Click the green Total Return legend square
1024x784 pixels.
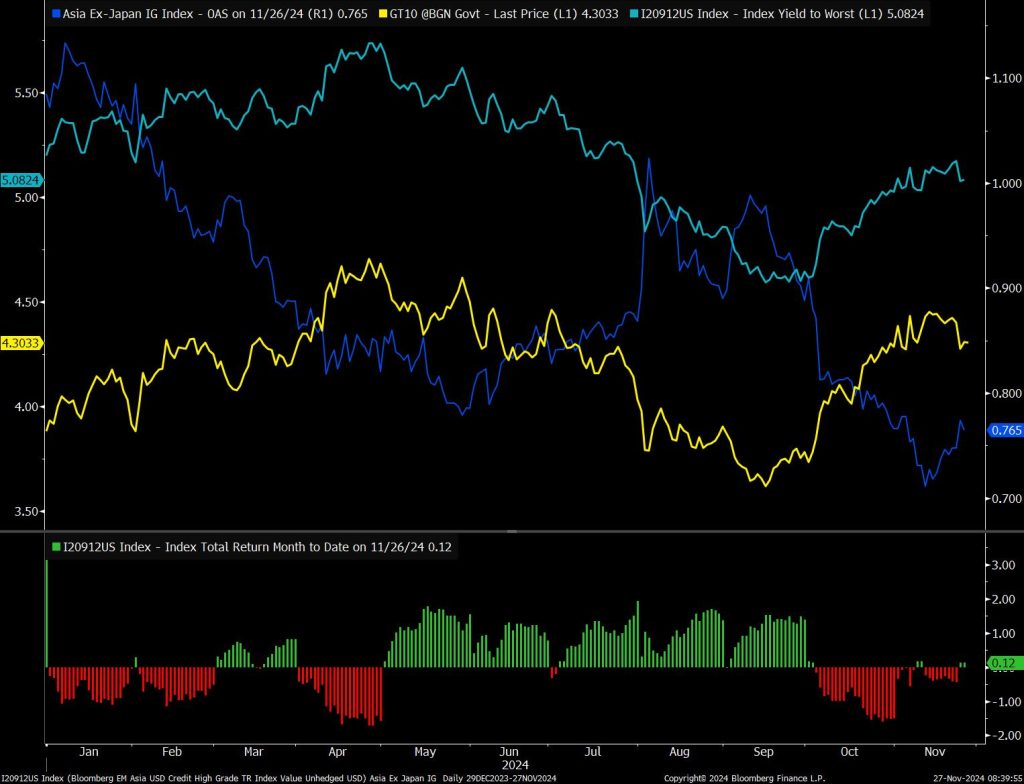pos(55,547)
